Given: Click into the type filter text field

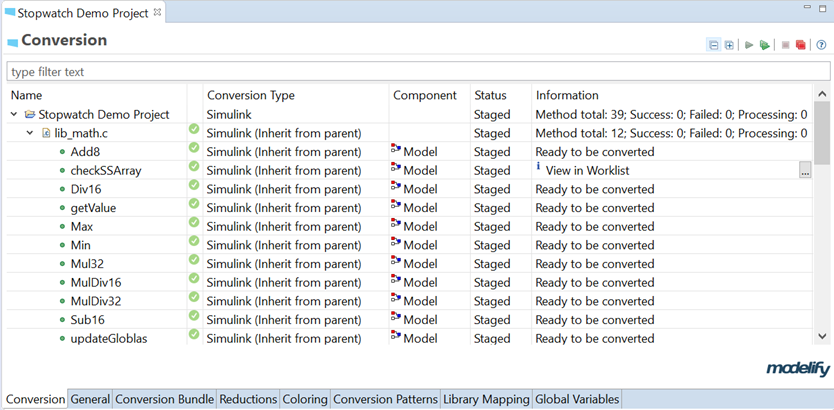Looking at the screenshot, I should click(x=418, y=72).
